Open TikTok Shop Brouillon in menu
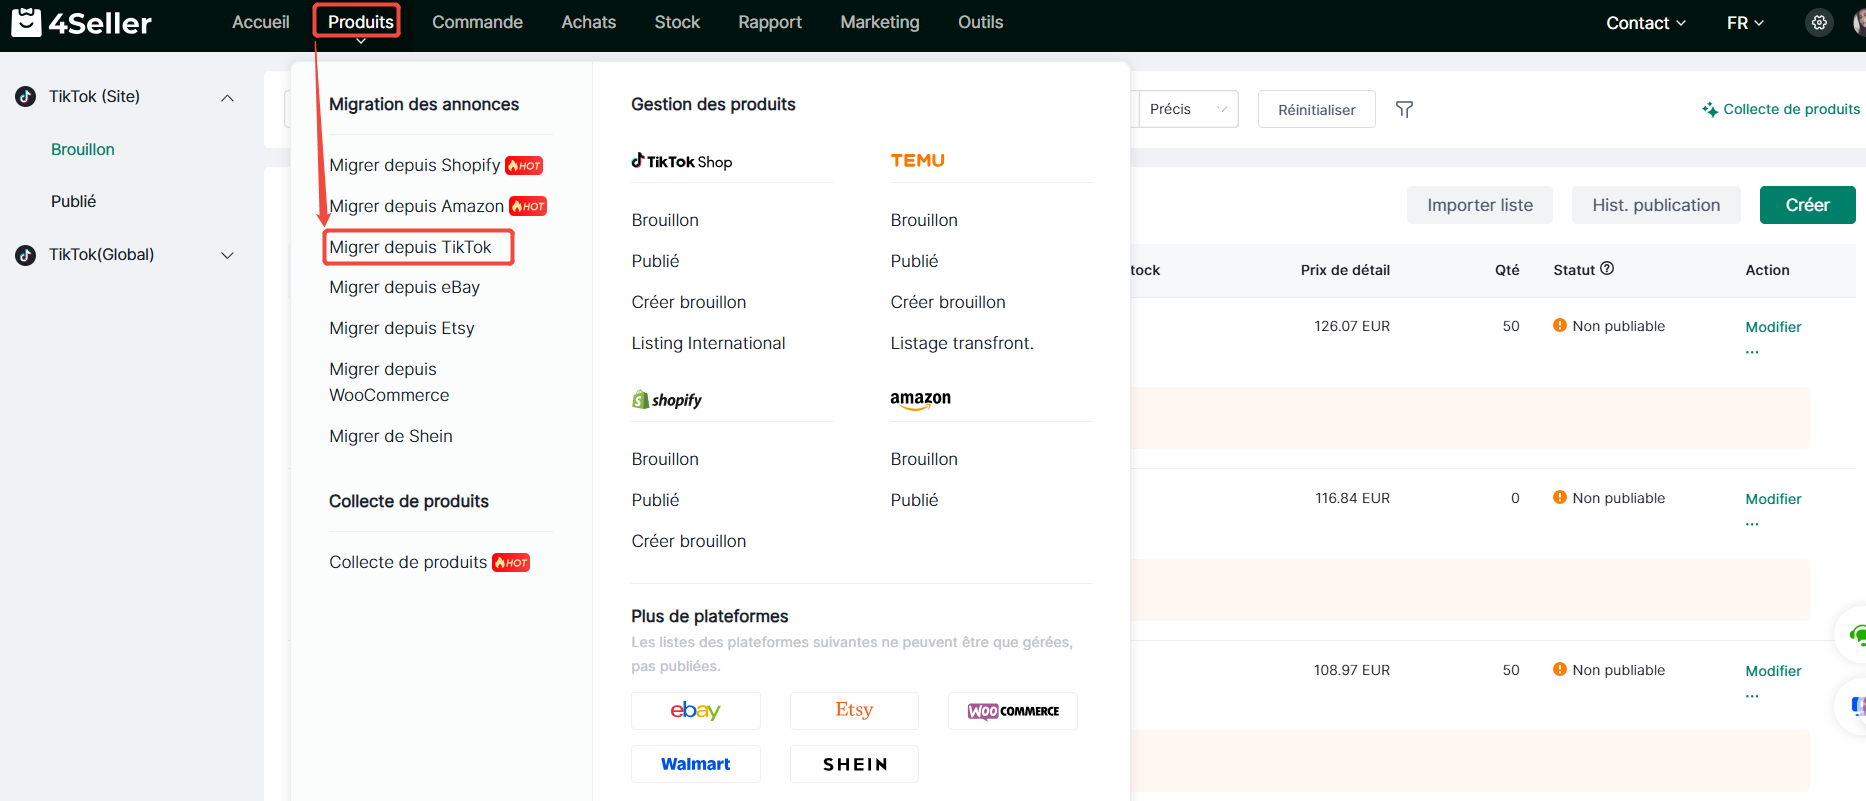This screenshot has width=1866, height=801. pos(665,220)
